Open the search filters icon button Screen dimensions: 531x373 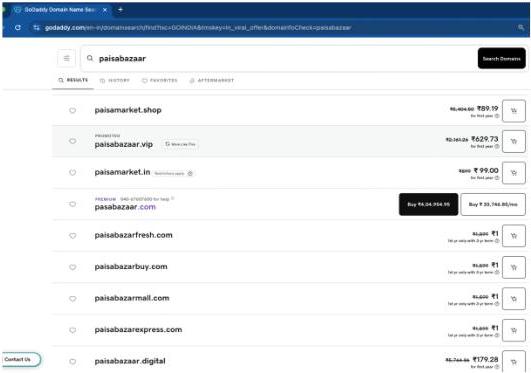coord(66,58)
